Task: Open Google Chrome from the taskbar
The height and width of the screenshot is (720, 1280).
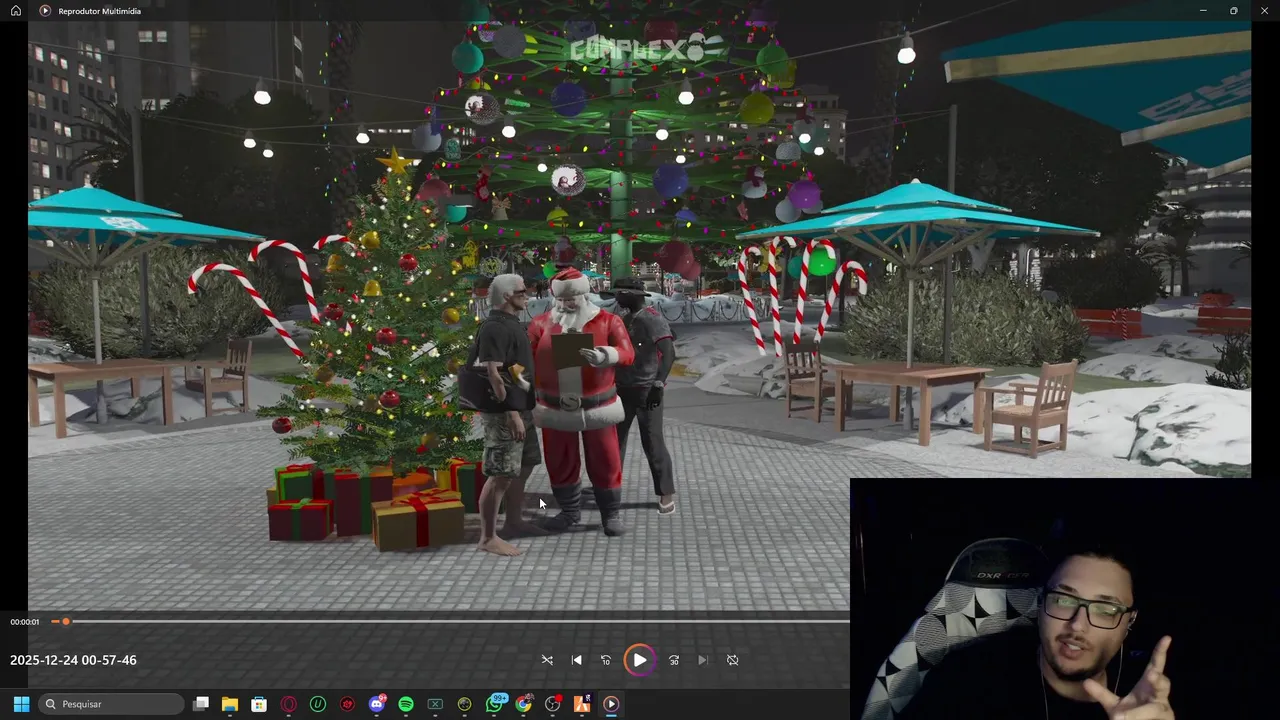Action: click(523, 704)
